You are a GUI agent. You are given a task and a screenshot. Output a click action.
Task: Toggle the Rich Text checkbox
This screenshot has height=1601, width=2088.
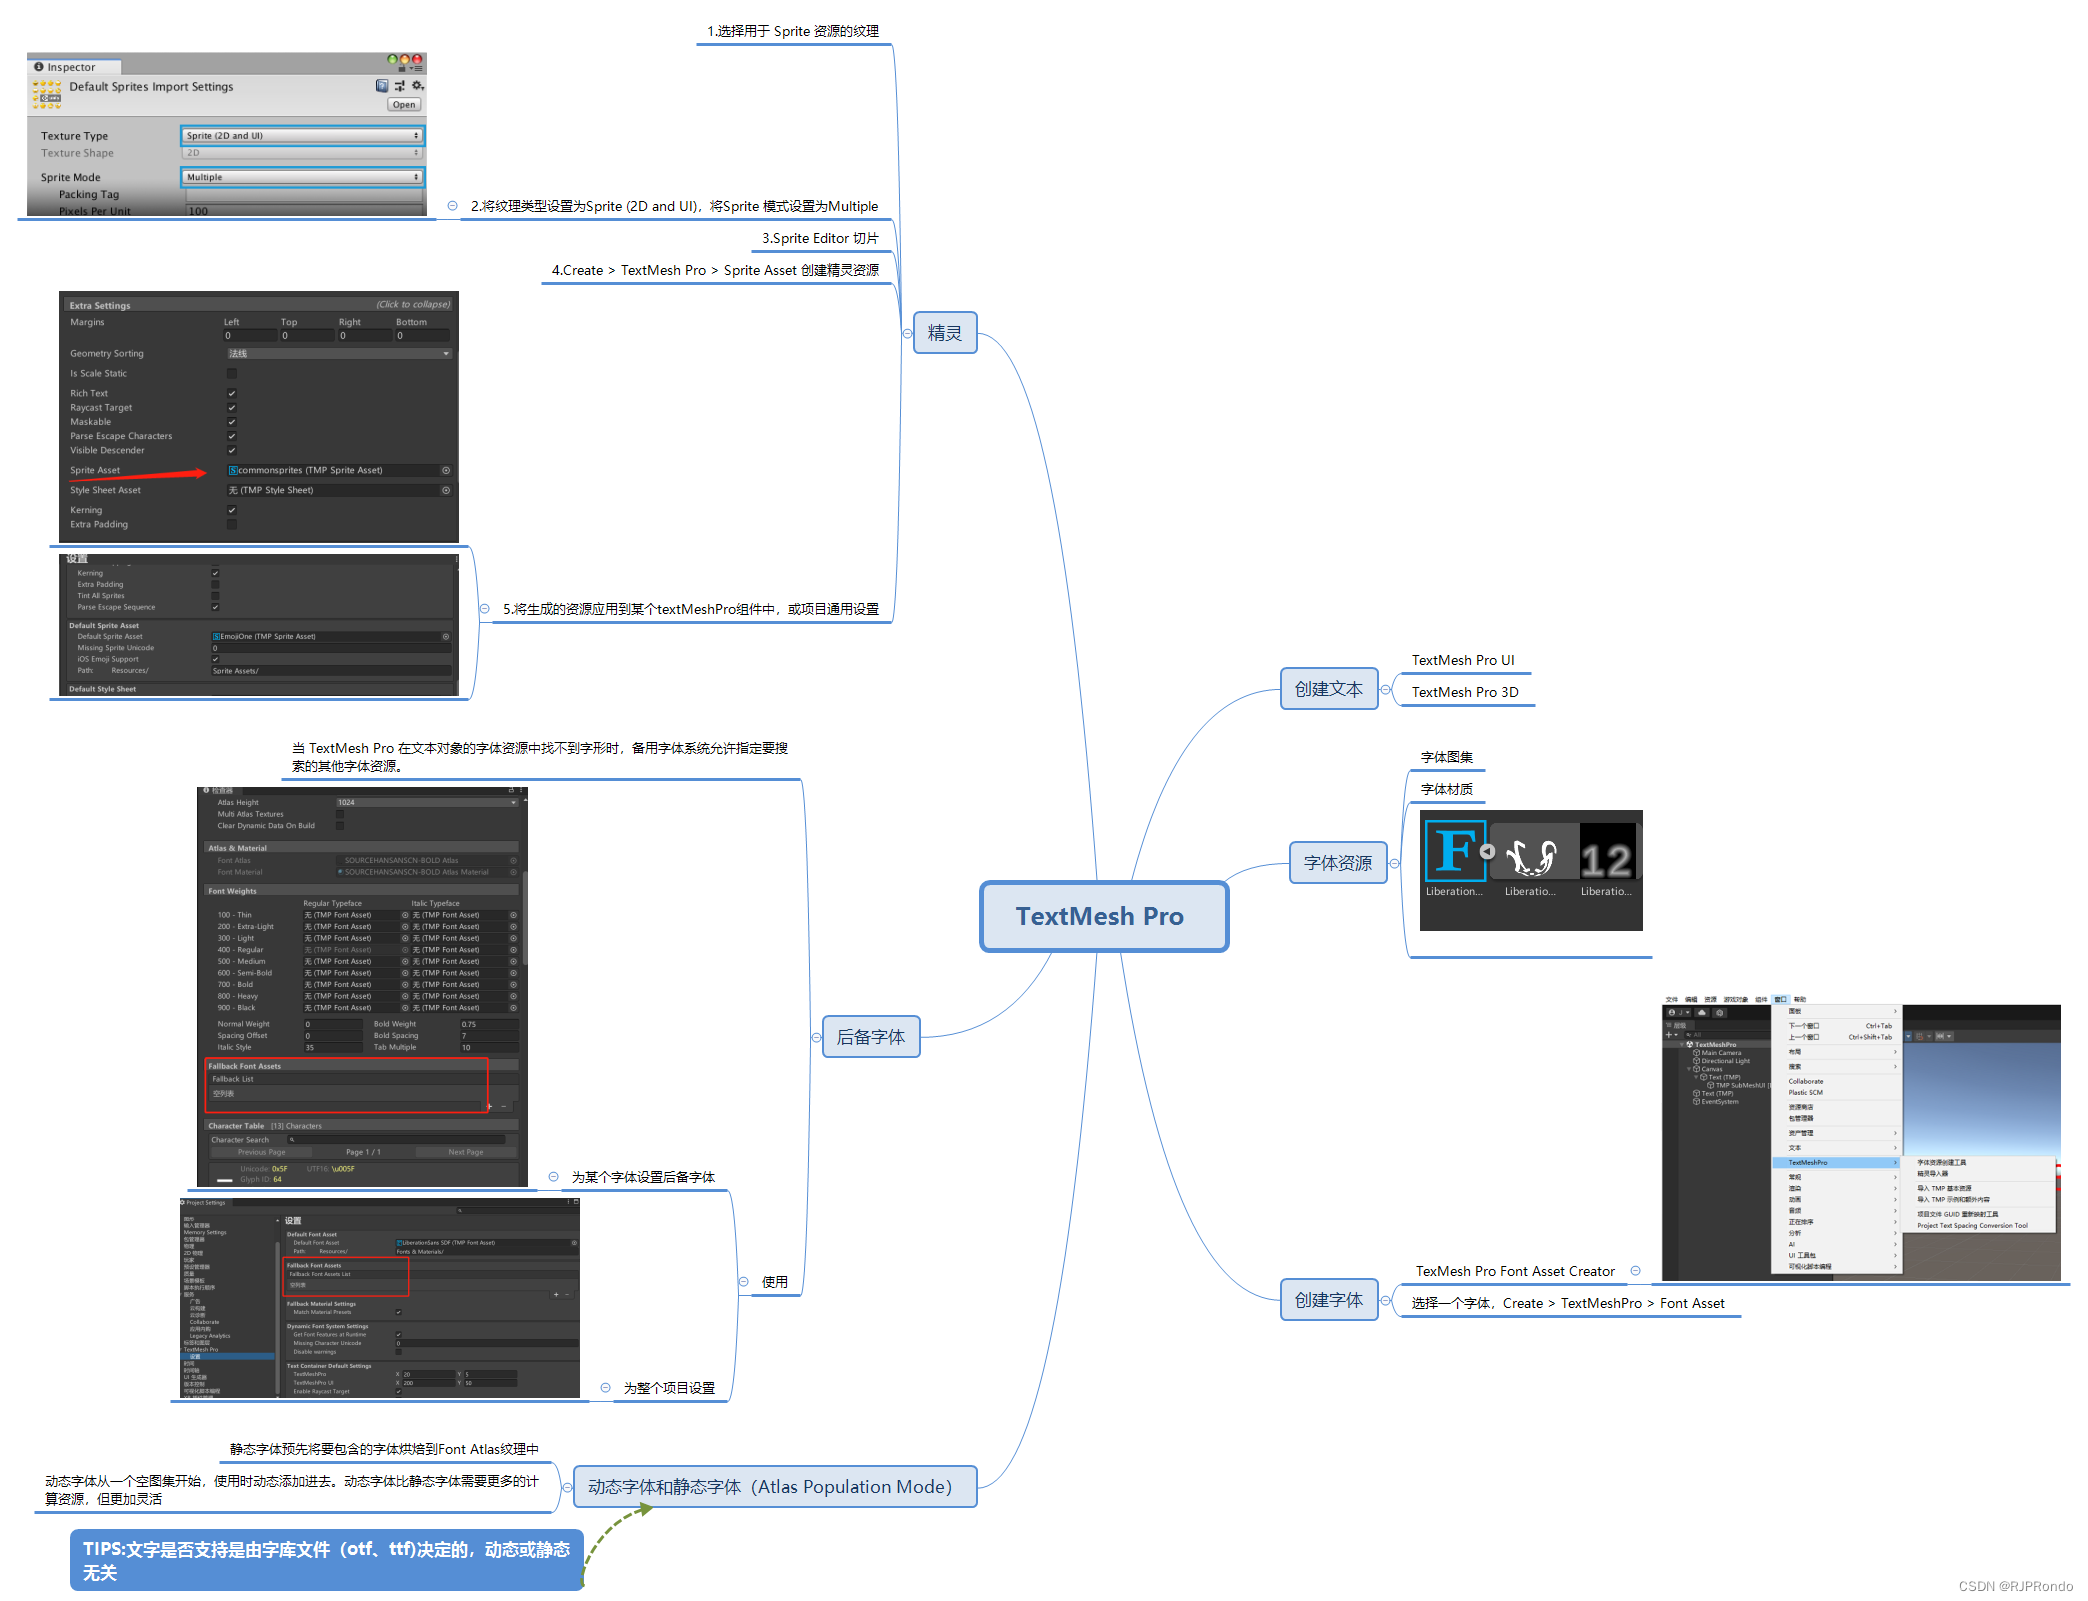pos(232,394)
